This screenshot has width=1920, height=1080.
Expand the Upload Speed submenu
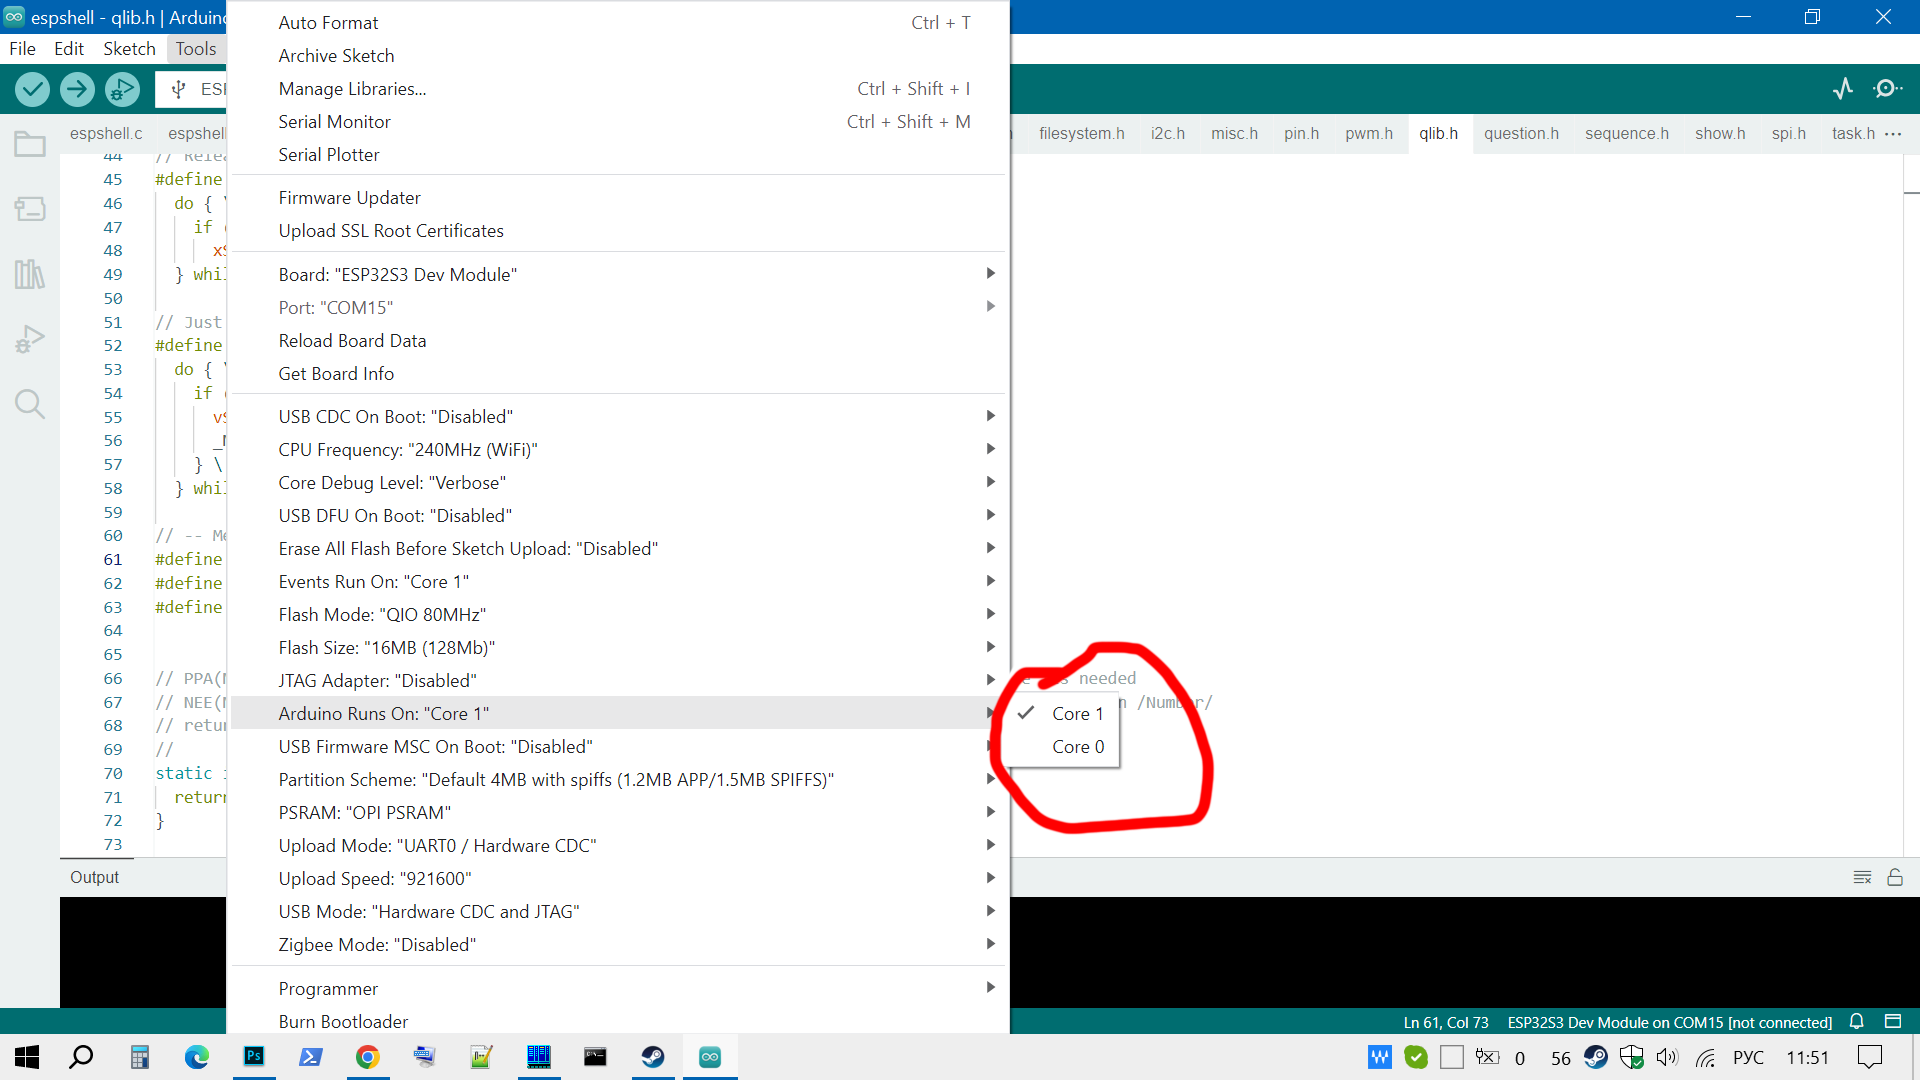click(x=618, y=879)
